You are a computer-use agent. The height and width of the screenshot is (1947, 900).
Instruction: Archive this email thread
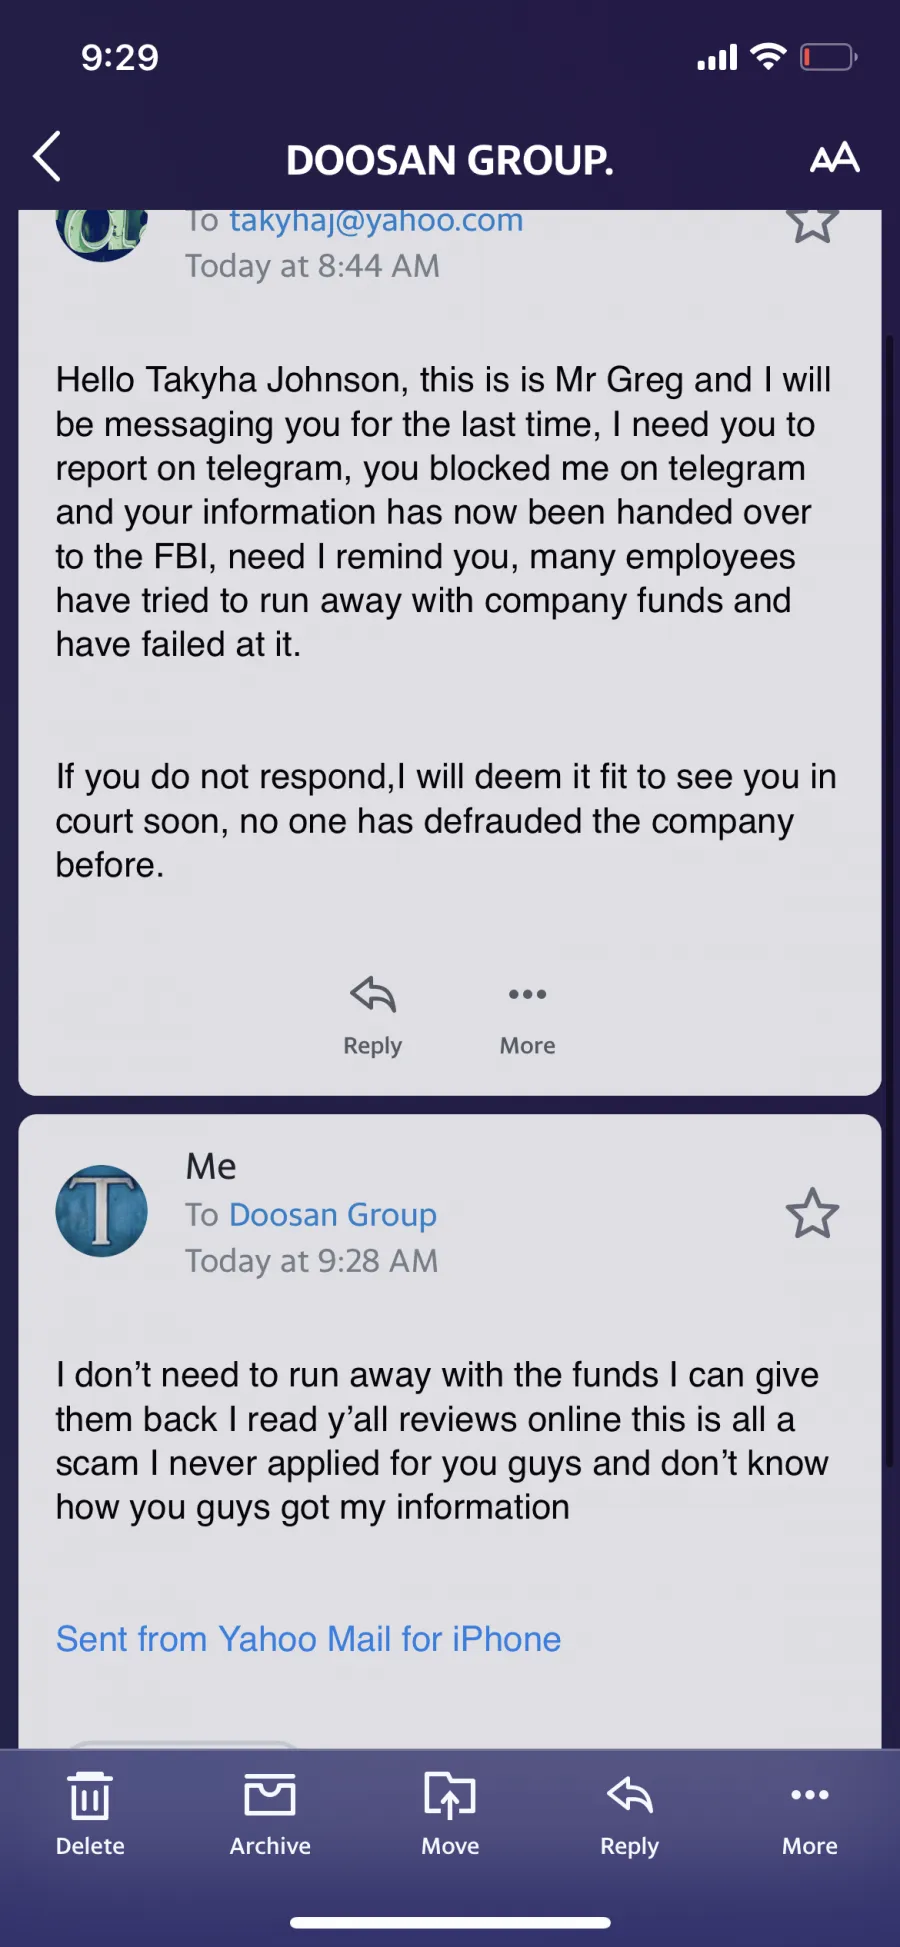tap(270, 1814)
